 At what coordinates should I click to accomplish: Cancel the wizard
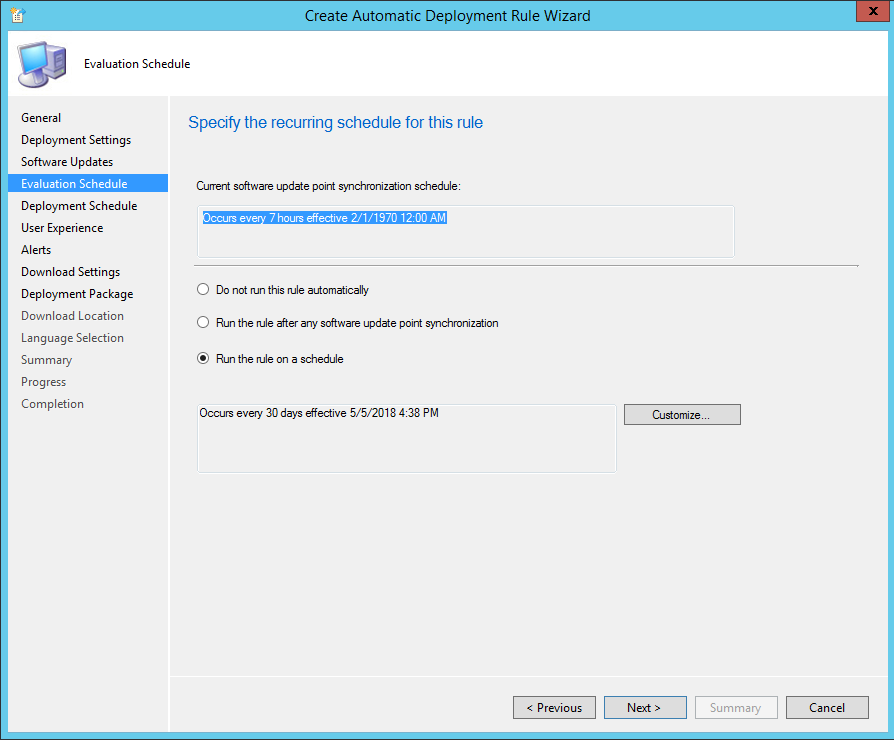tap(827, 708)
